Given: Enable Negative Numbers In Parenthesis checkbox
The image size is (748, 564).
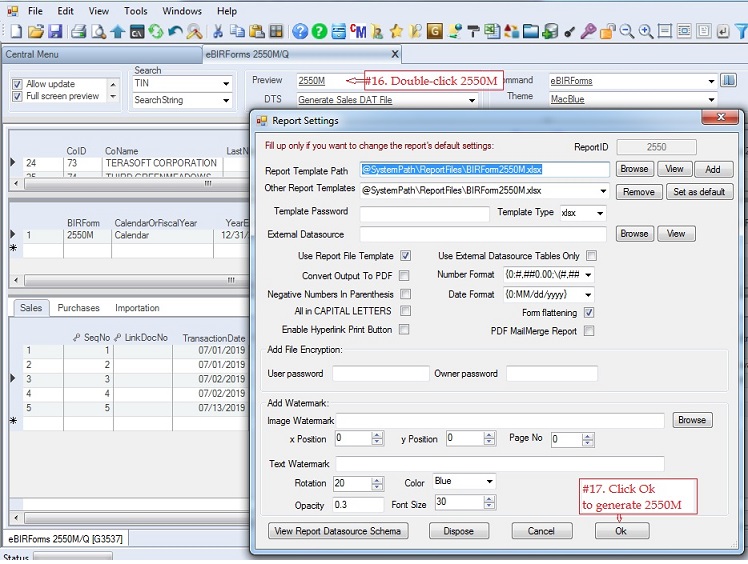Looking at the screenshot, I should 405,294.
